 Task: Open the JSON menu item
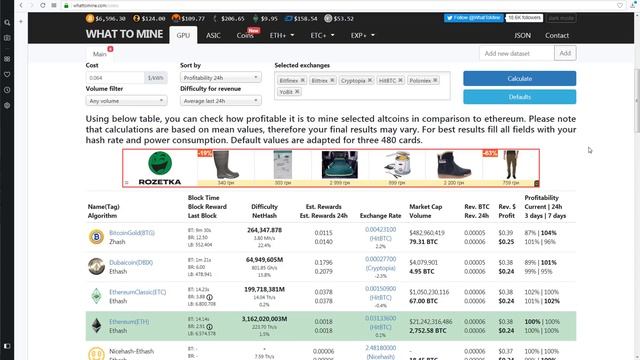(522, 36)
